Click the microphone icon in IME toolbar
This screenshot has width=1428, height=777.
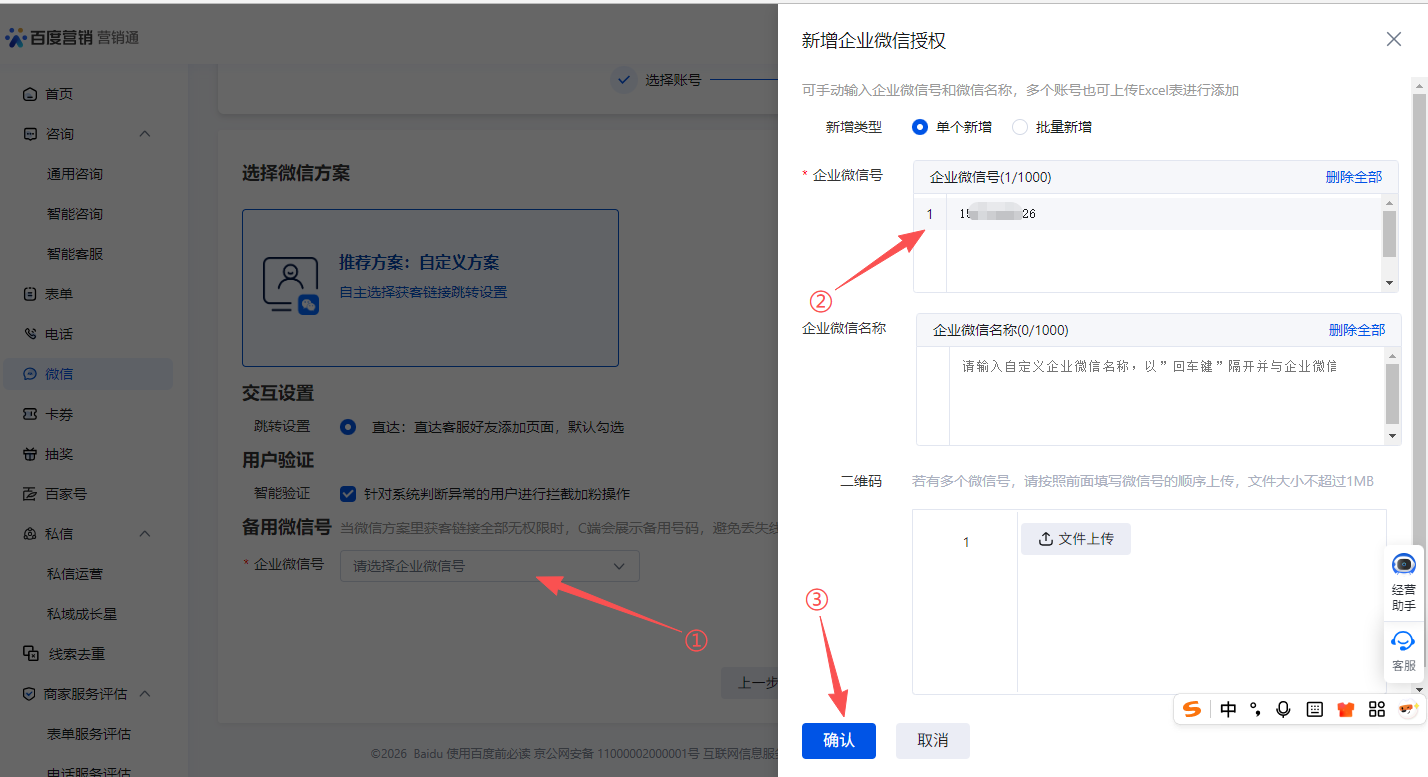(x=1283, y=709)
